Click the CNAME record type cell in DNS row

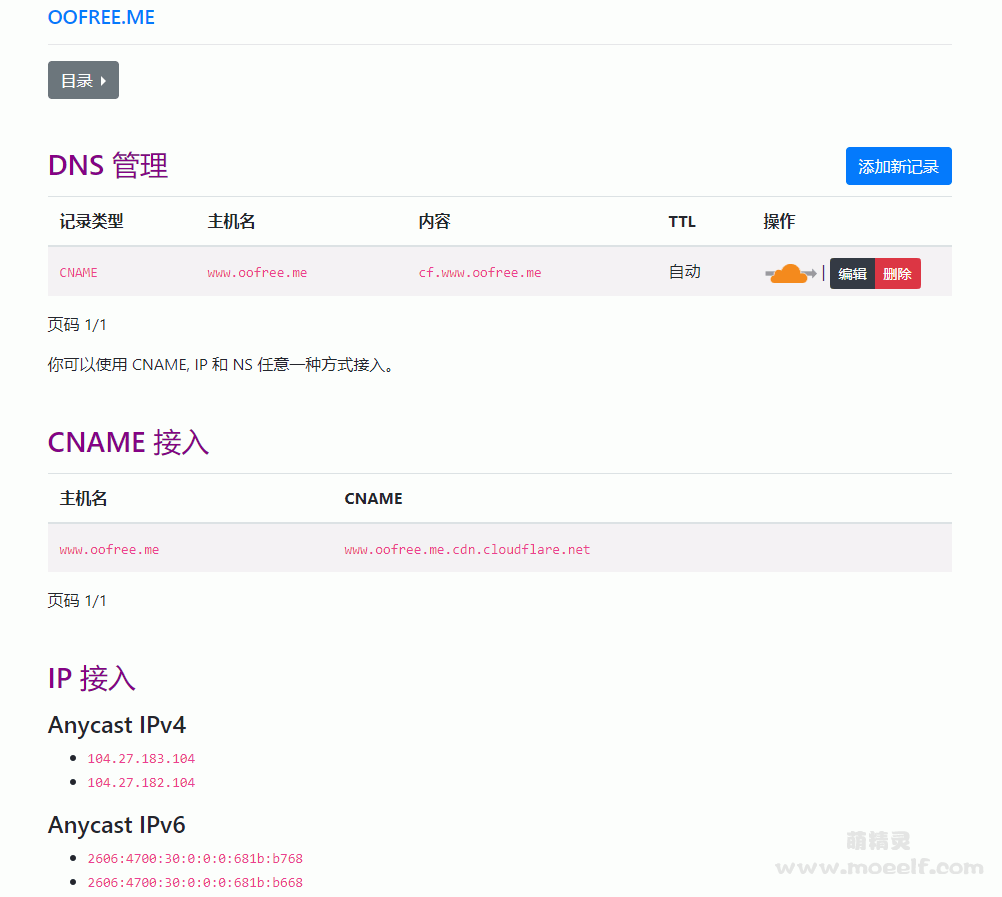(79, 272)
